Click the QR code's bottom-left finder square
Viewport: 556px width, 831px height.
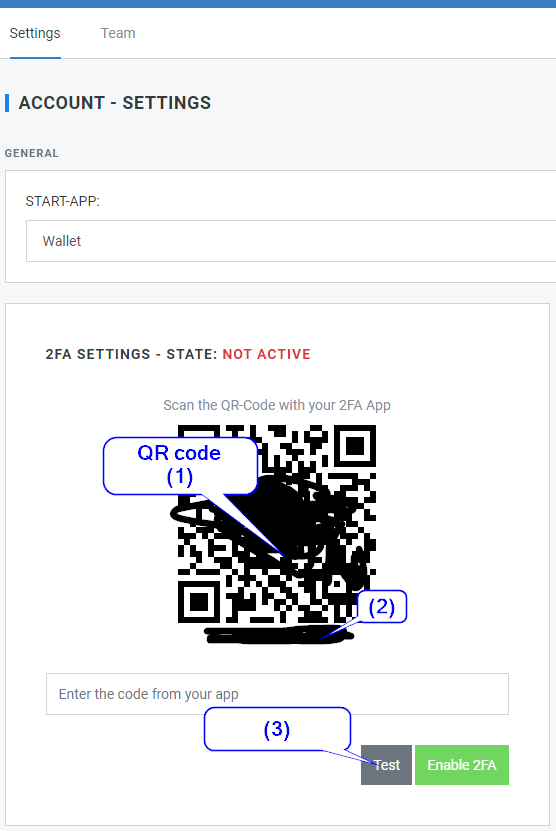[x=199, y=602]
